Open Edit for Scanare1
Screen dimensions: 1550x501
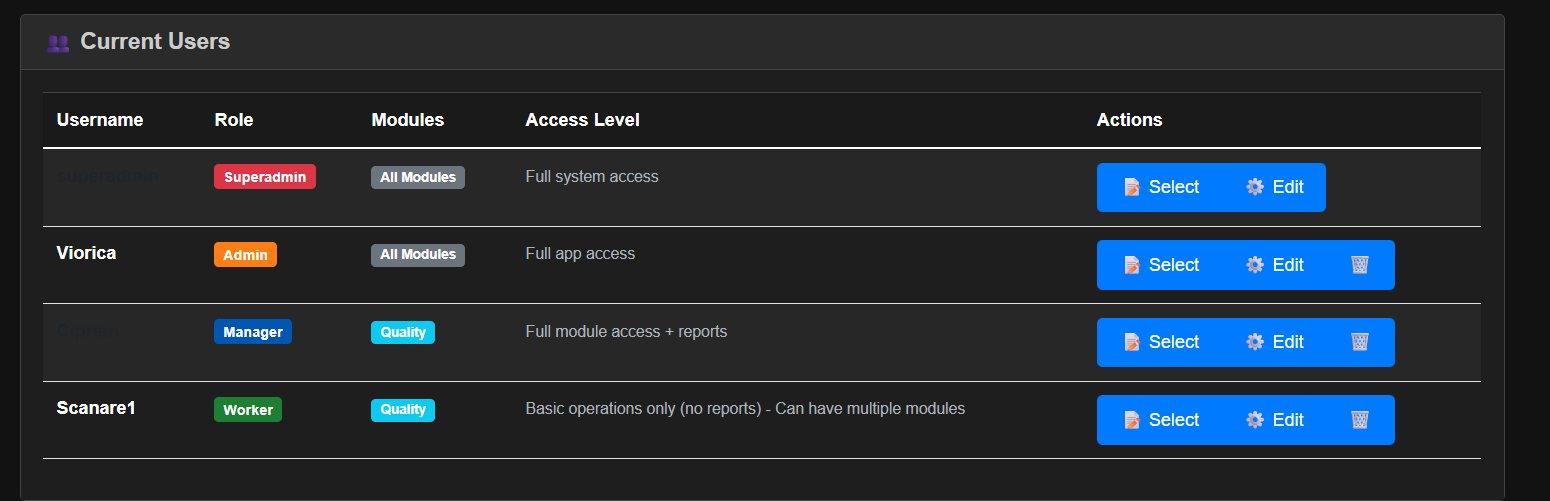click(x=1275, y=420)
